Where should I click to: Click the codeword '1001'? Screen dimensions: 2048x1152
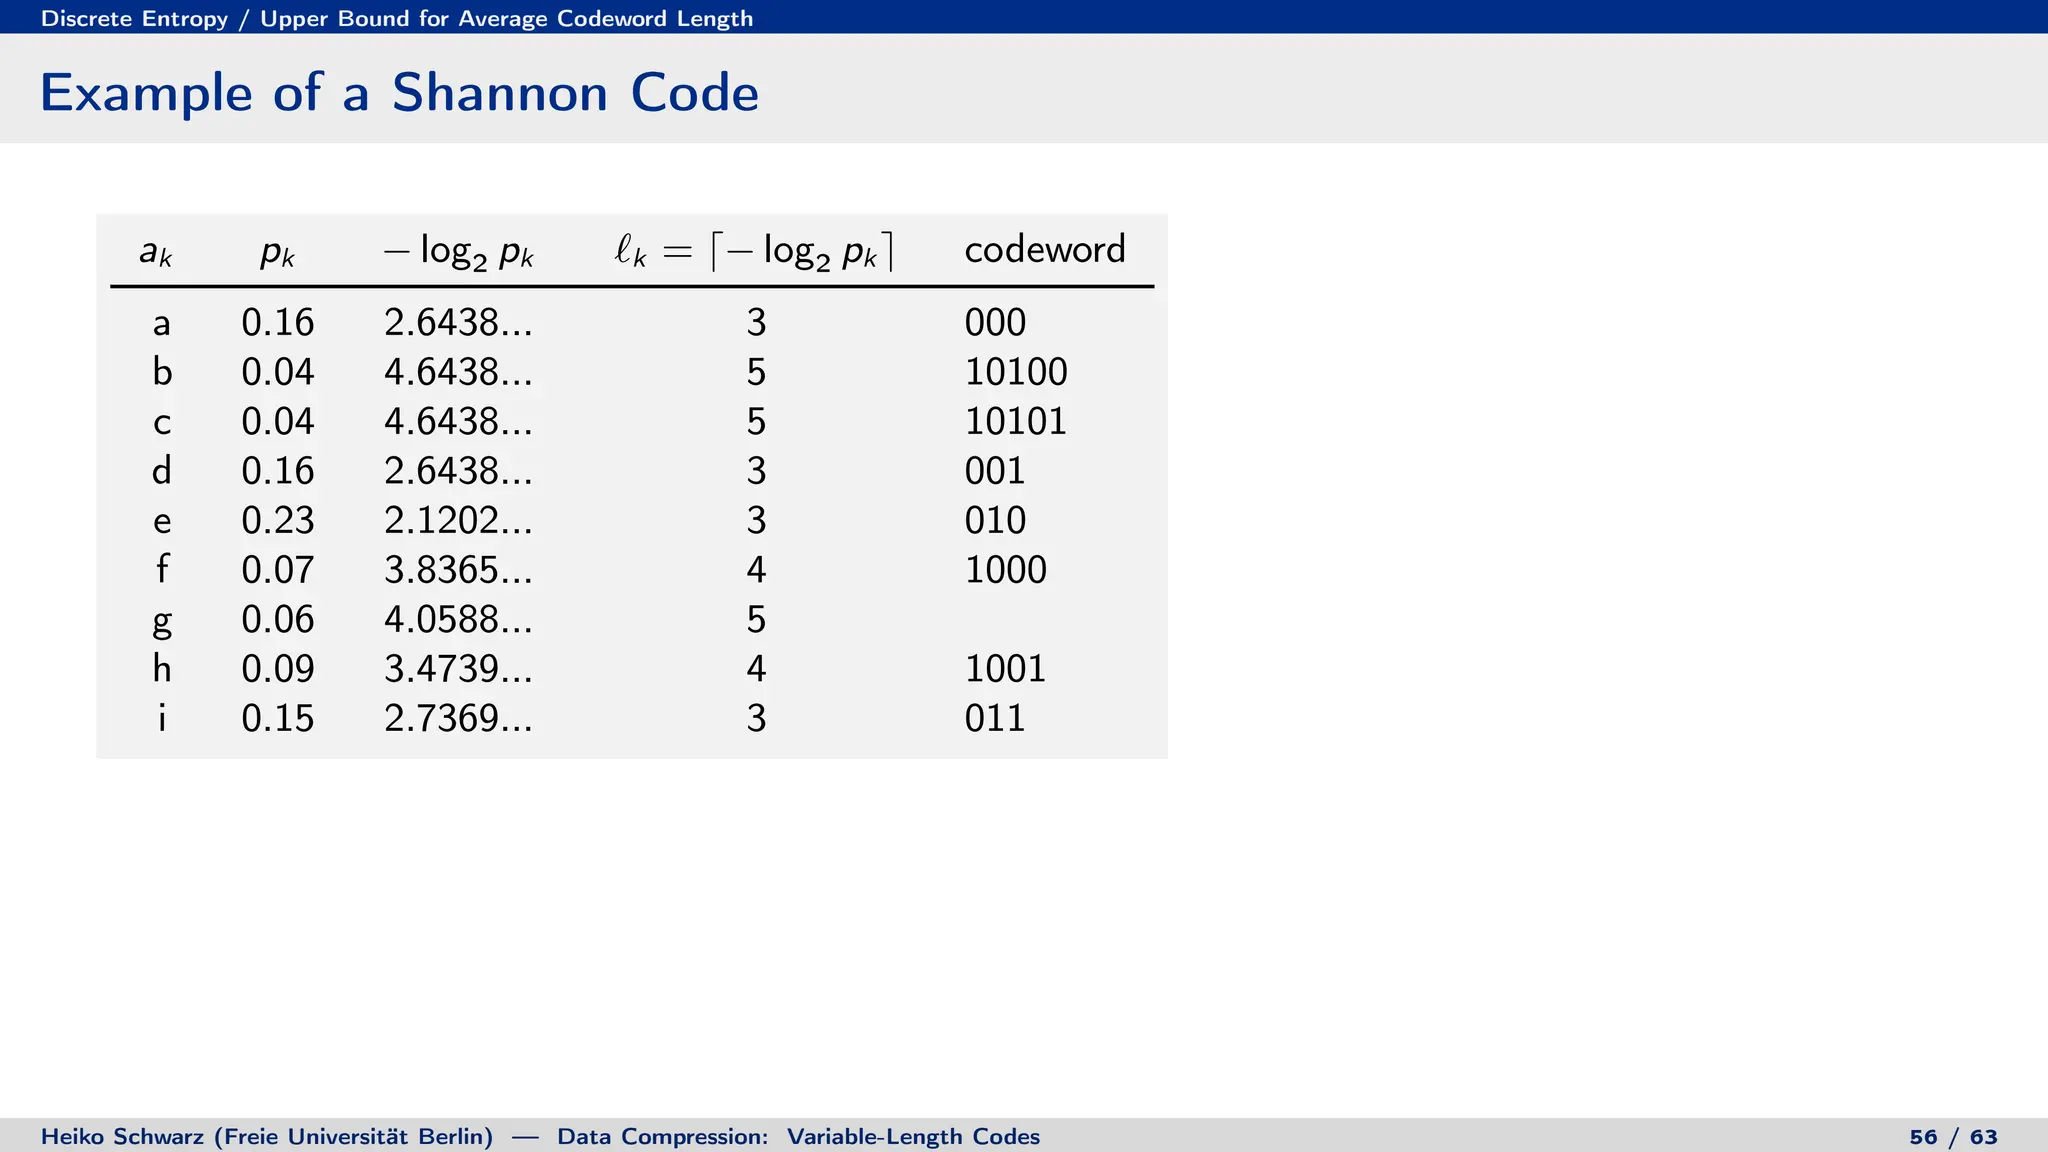tap(1006, 669)
